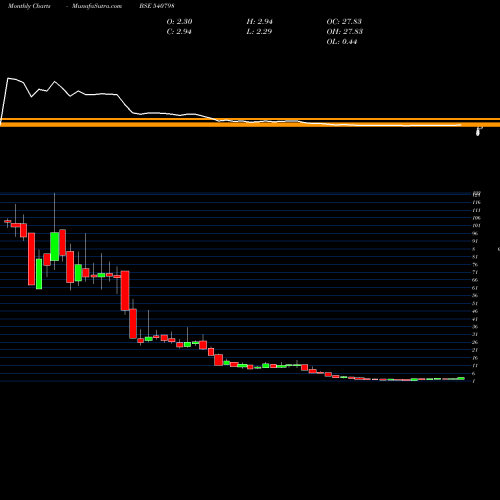Click the 56 price axis label

tap(475, 296)
